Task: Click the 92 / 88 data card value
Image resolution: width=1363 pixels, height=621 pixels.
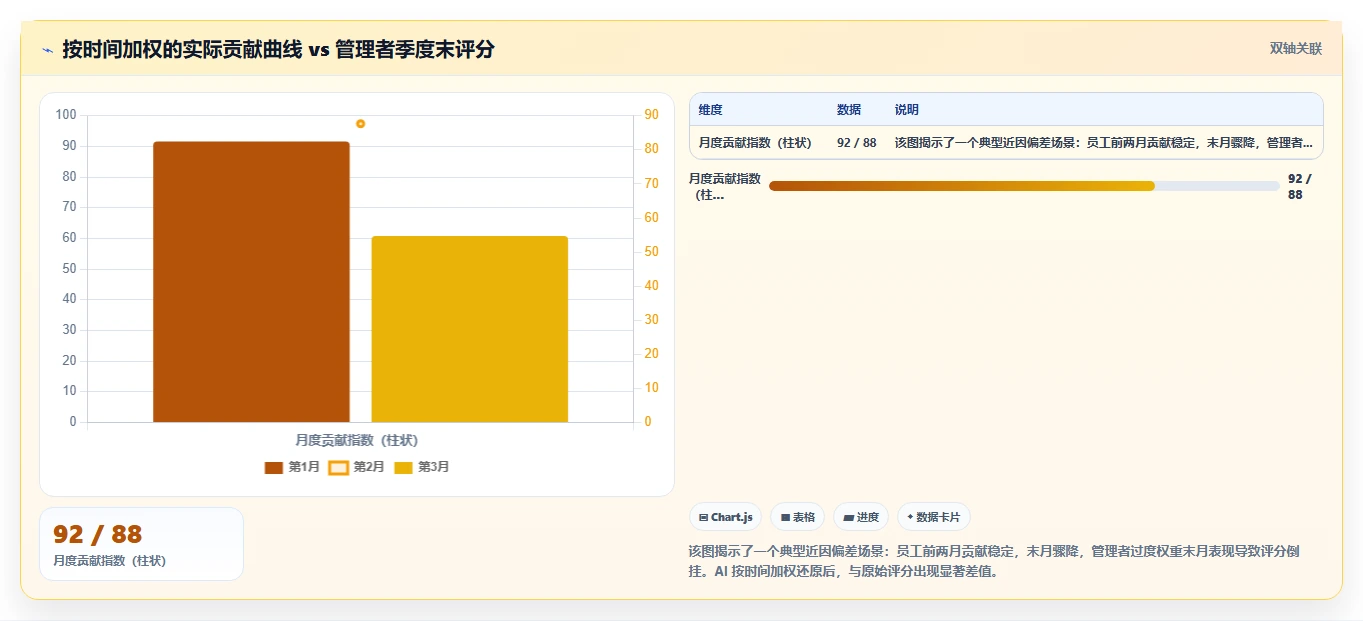Action: [98, 534]
